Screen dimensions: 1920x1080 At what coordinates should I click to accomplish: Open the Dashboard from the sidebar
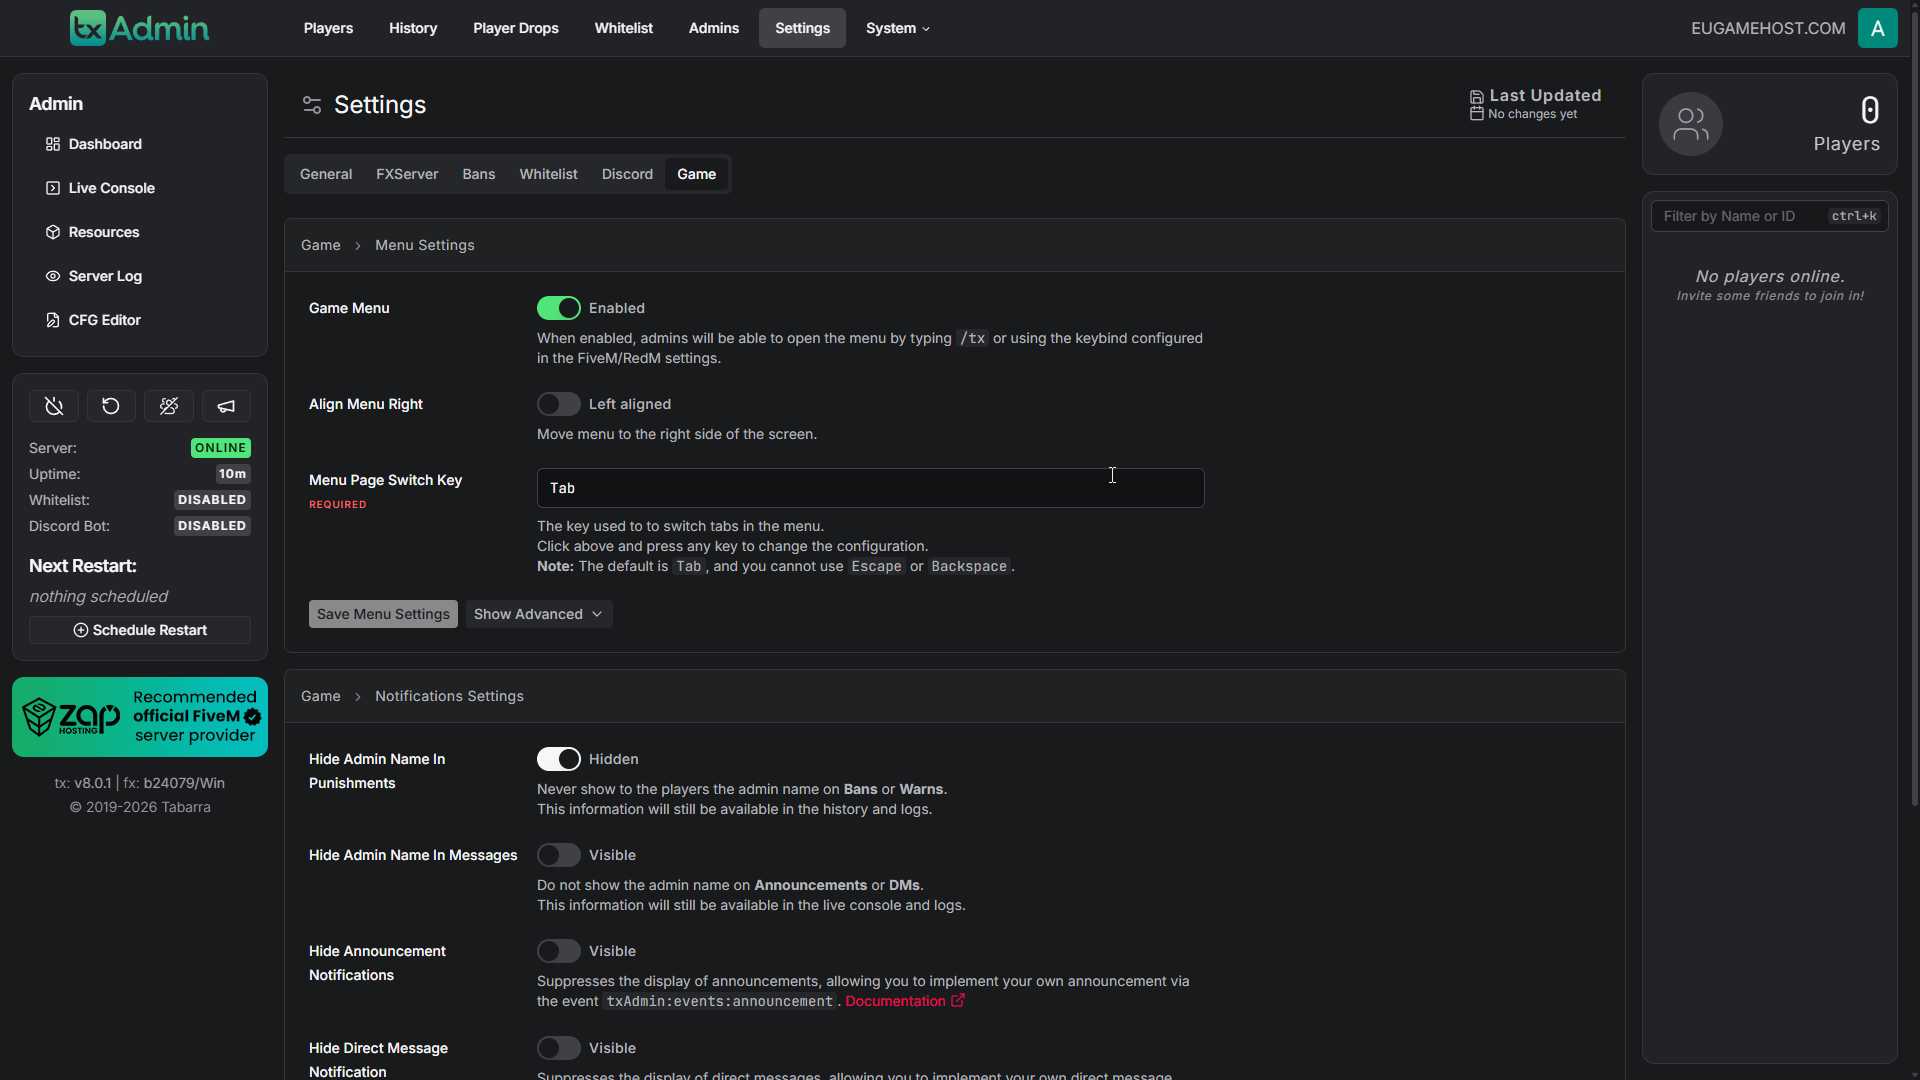pyautogui.click(x=103, y=144)
